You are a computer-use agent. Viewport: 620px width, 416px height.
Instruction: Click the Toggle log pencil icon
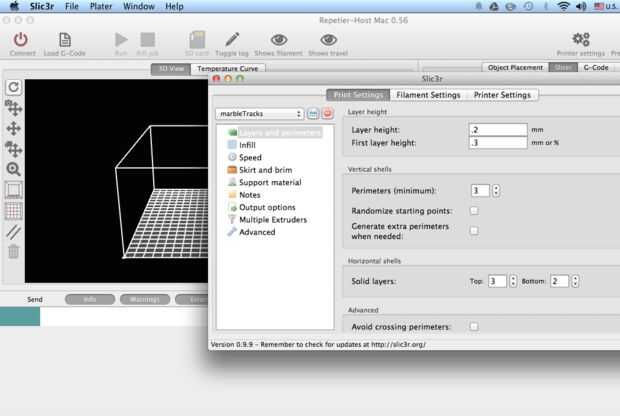(232, 40)
